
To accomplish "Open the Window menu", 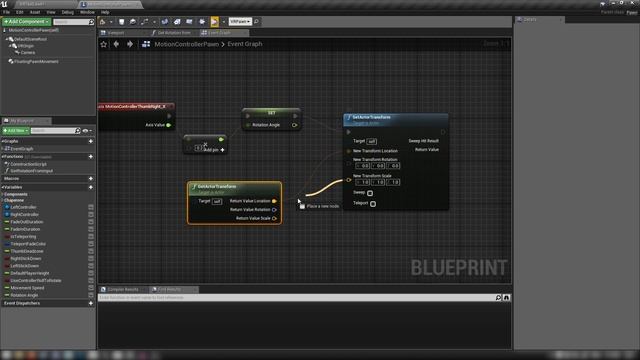I will (x=87, y=12).
